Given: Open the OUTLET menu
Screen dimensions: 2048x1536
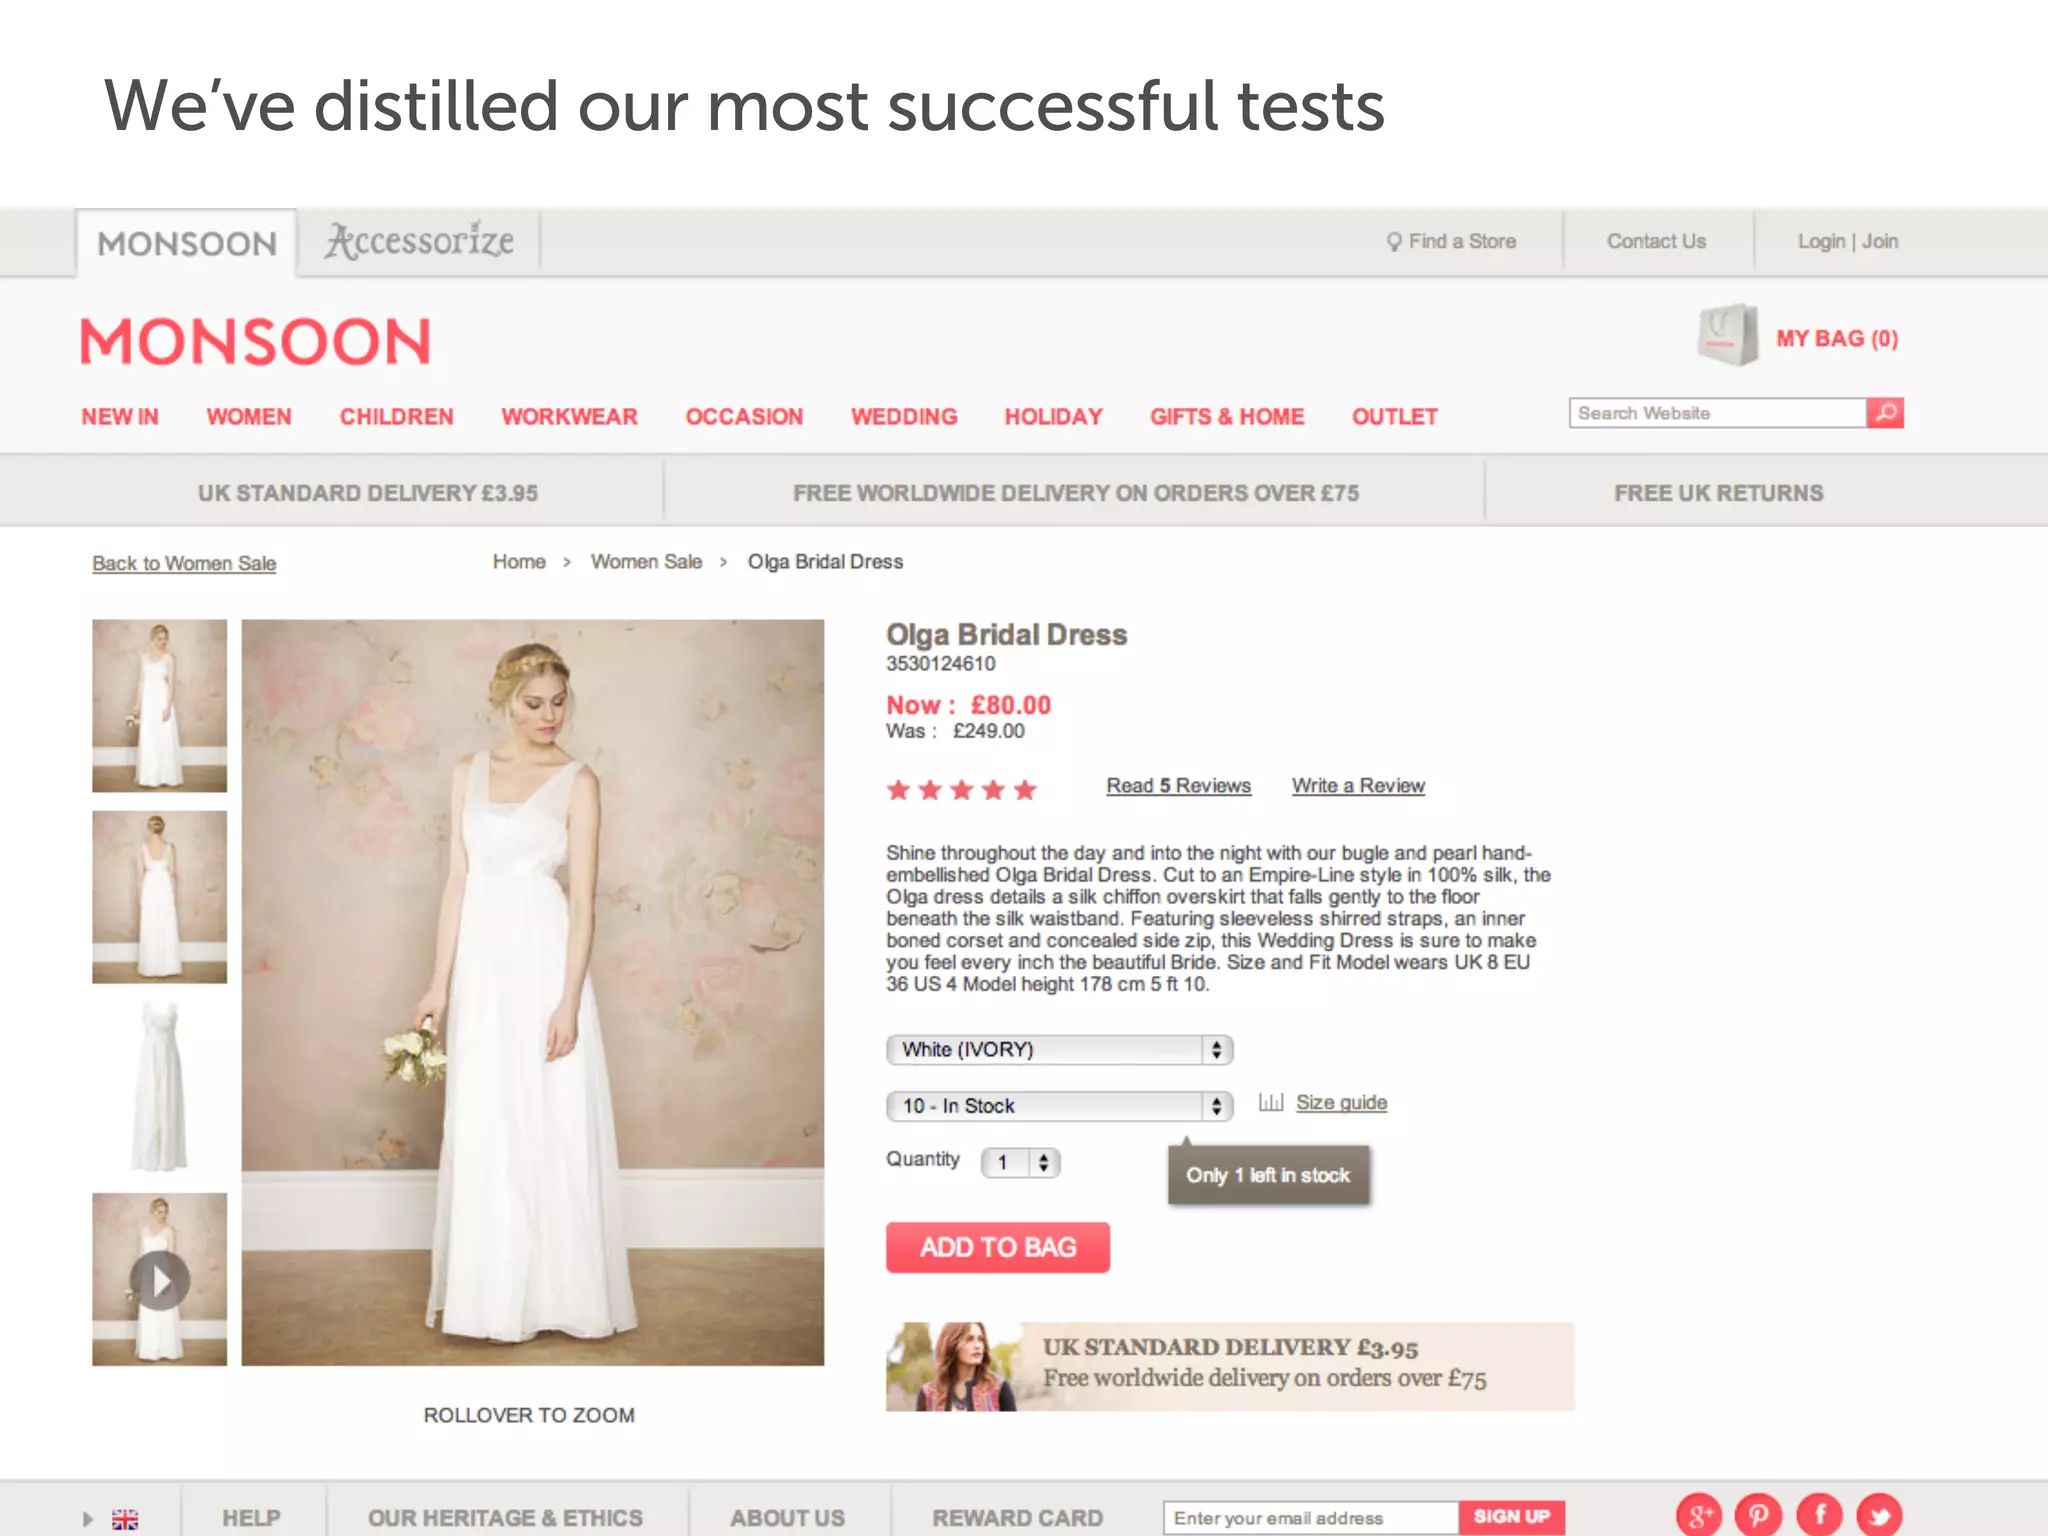Looking at the screenshot, I should [x=1394, y=417].
